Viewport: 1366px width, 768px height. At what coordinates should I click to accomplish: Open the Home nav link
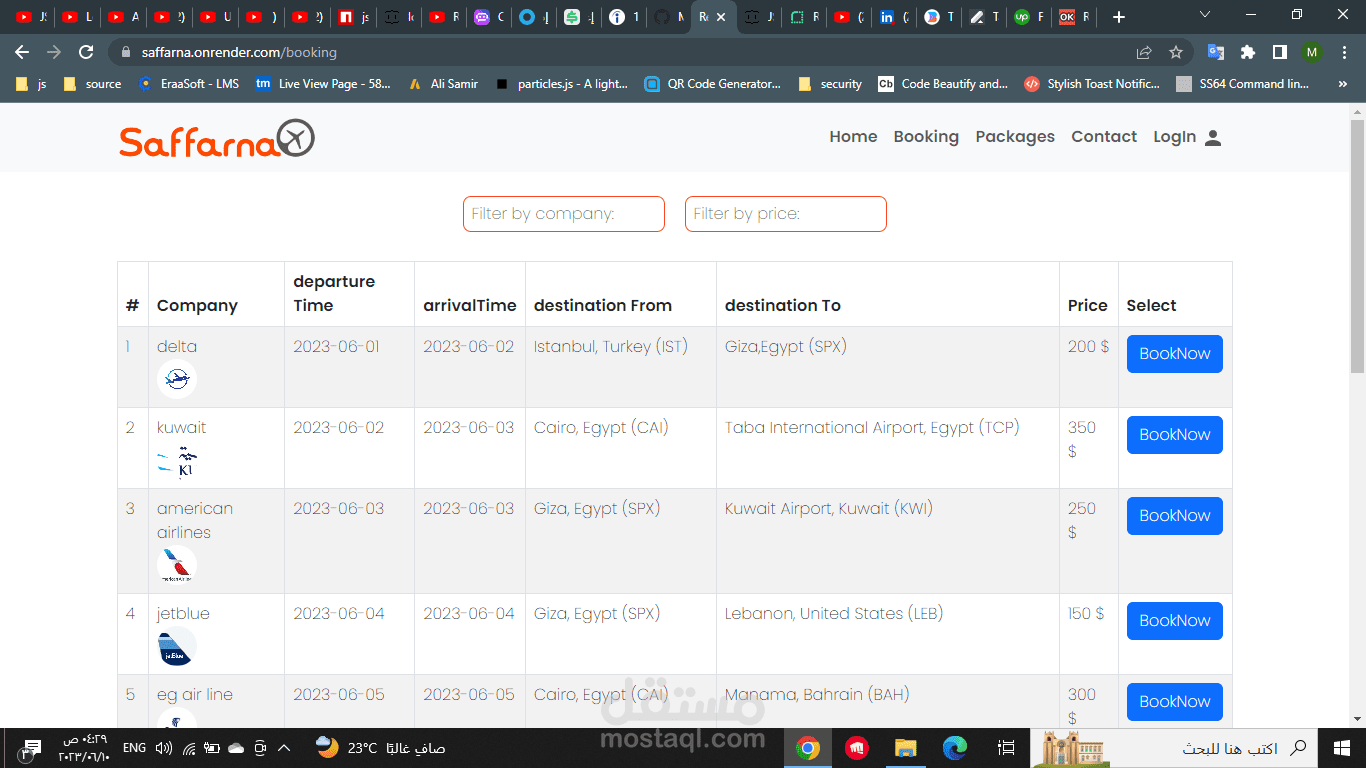tap(853, 137)
